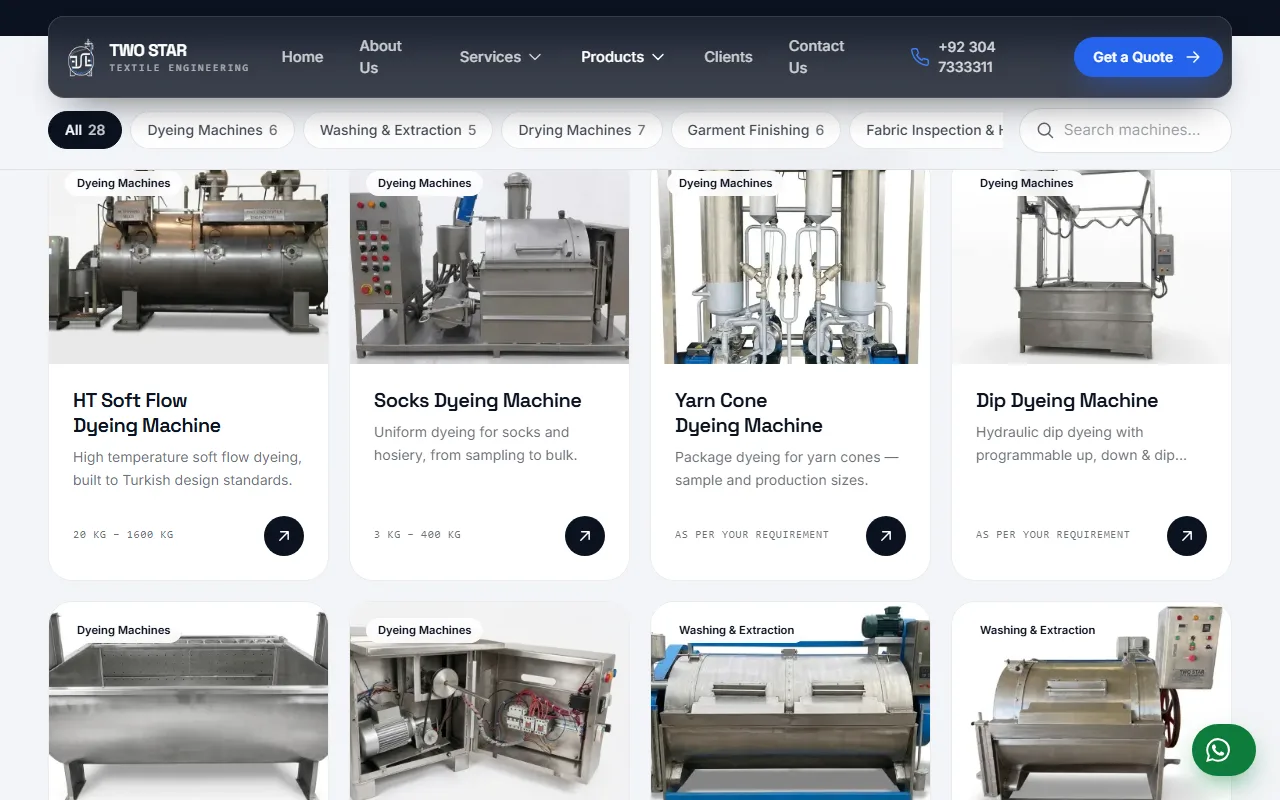Filter by Drying Machines category
This screenshot has height=800, width=1280.
tap(582, 130)
